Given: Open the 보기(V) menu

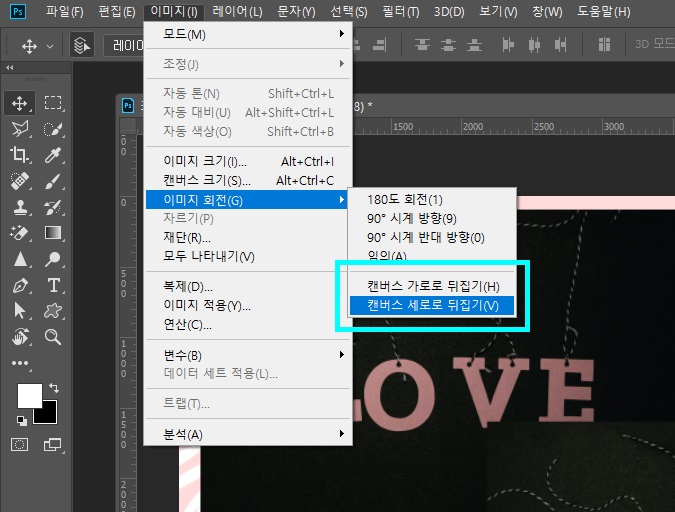Looking at the screenshot, I should pos(498,12).
